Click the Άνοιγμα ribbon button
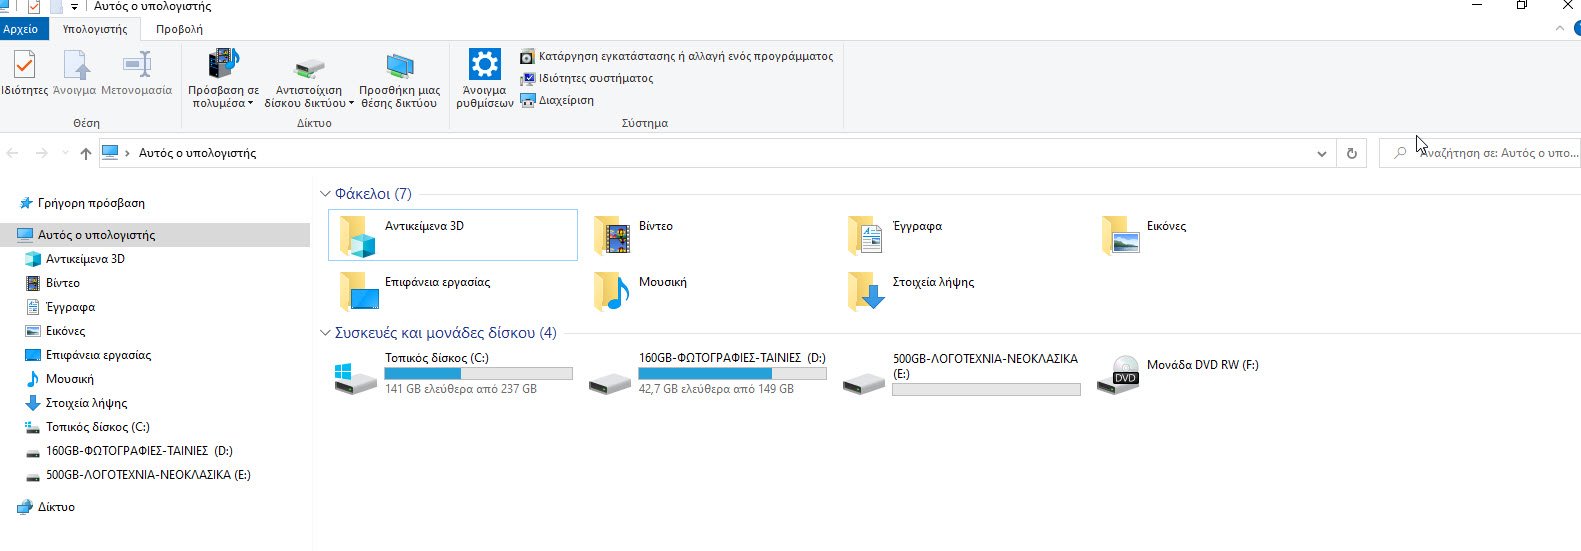 pos(75,74)
